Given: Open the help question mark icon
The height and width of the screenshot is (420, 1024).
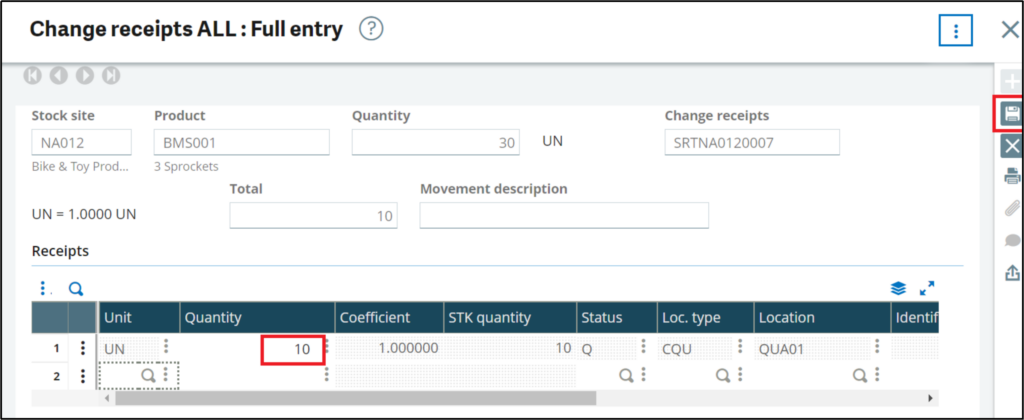Looking at the screenshot, I should click(371, 30).
